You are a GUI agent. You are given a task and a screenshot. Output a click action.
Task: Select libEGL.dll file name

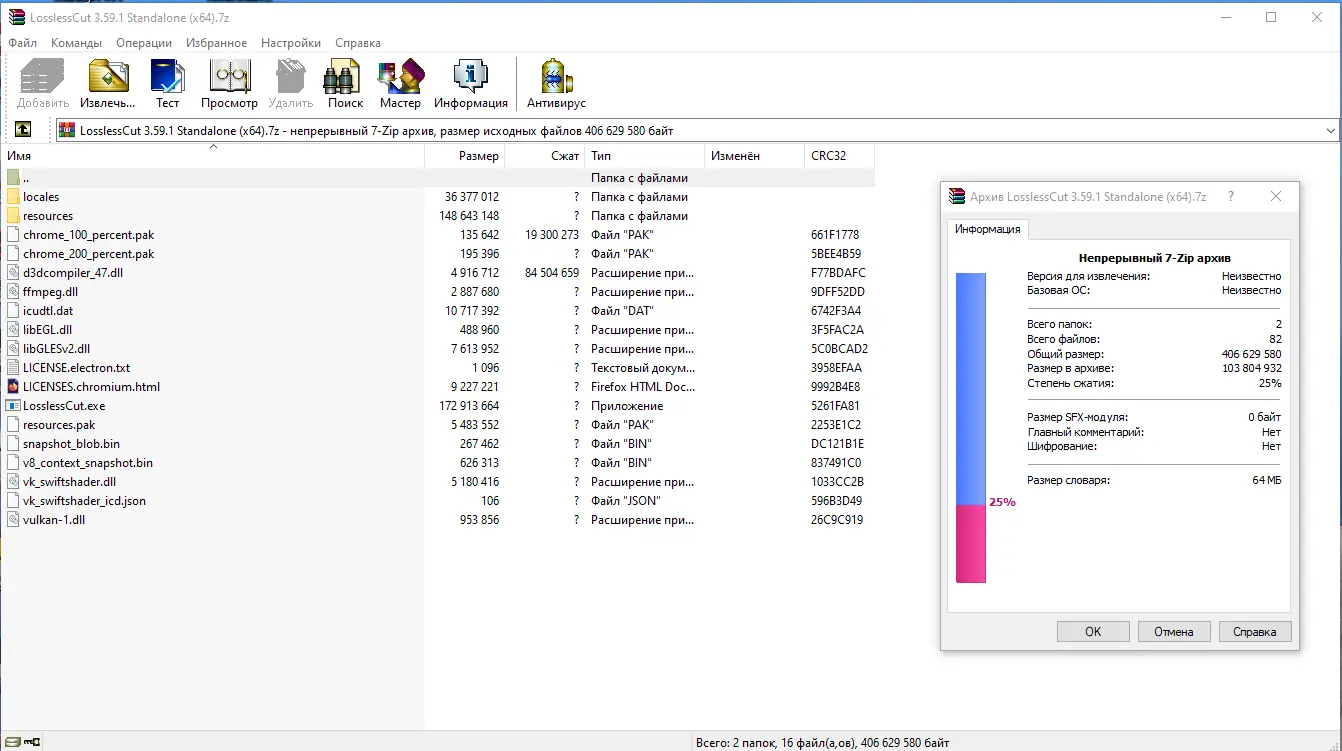tap(47, 330)
